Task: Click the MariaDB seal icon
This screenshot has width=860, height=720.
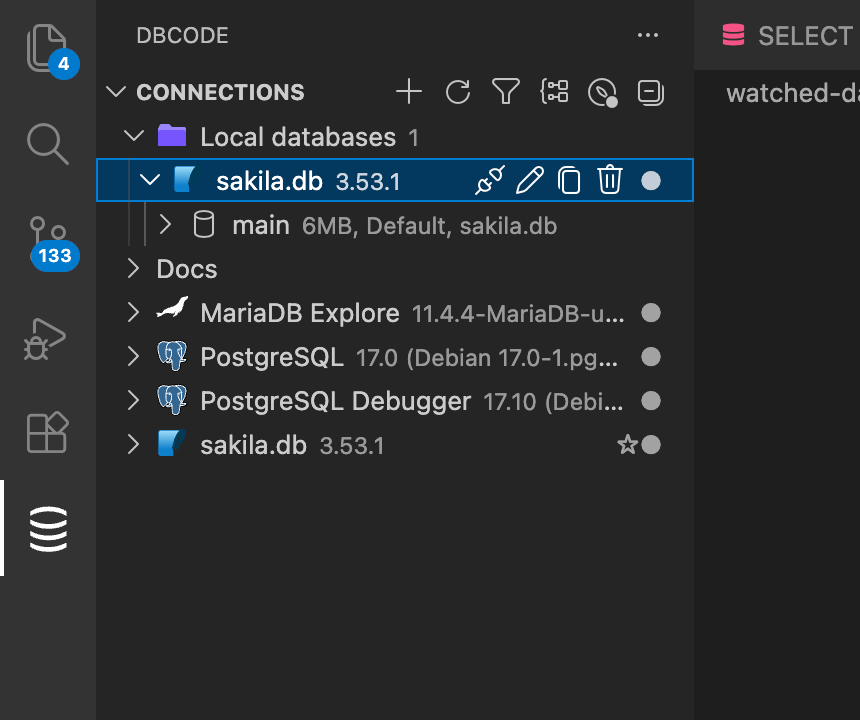Action: 172,309
